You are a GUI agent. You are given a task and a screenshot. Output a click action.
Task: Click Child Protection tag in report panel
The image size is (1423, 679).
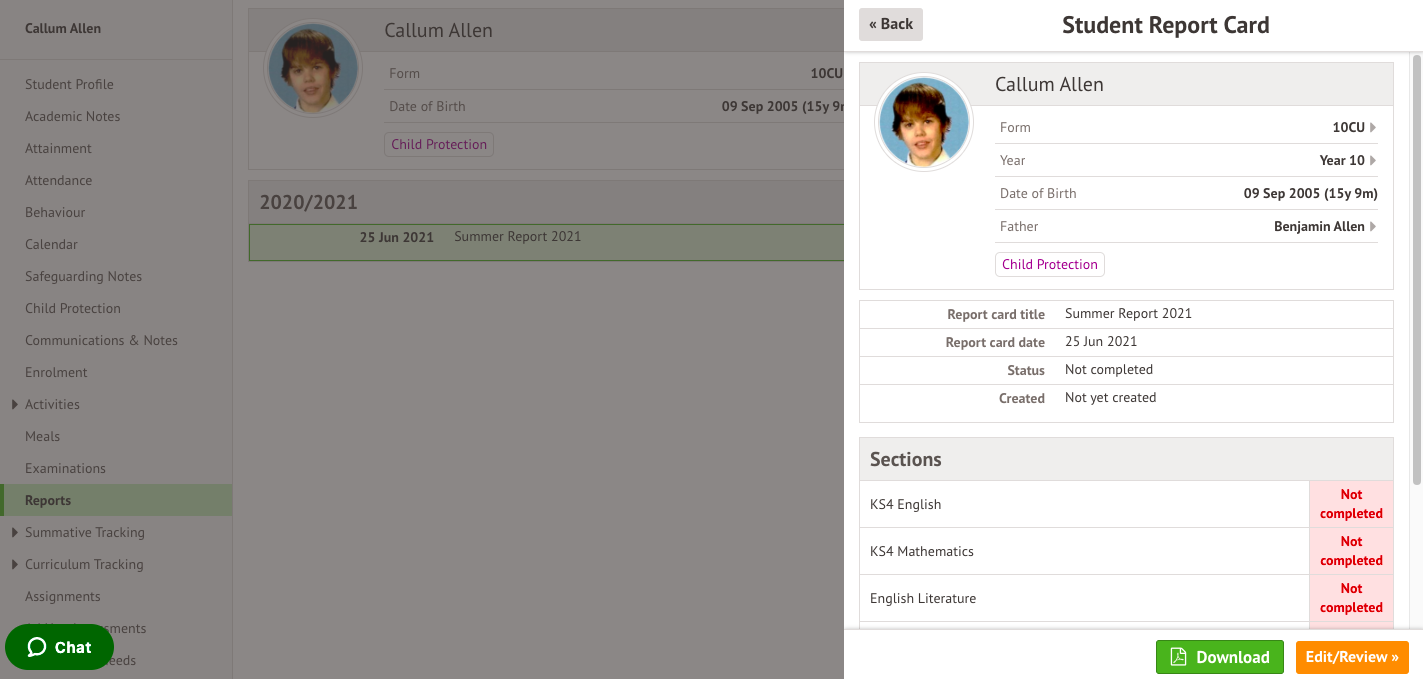click(1049, 265)
